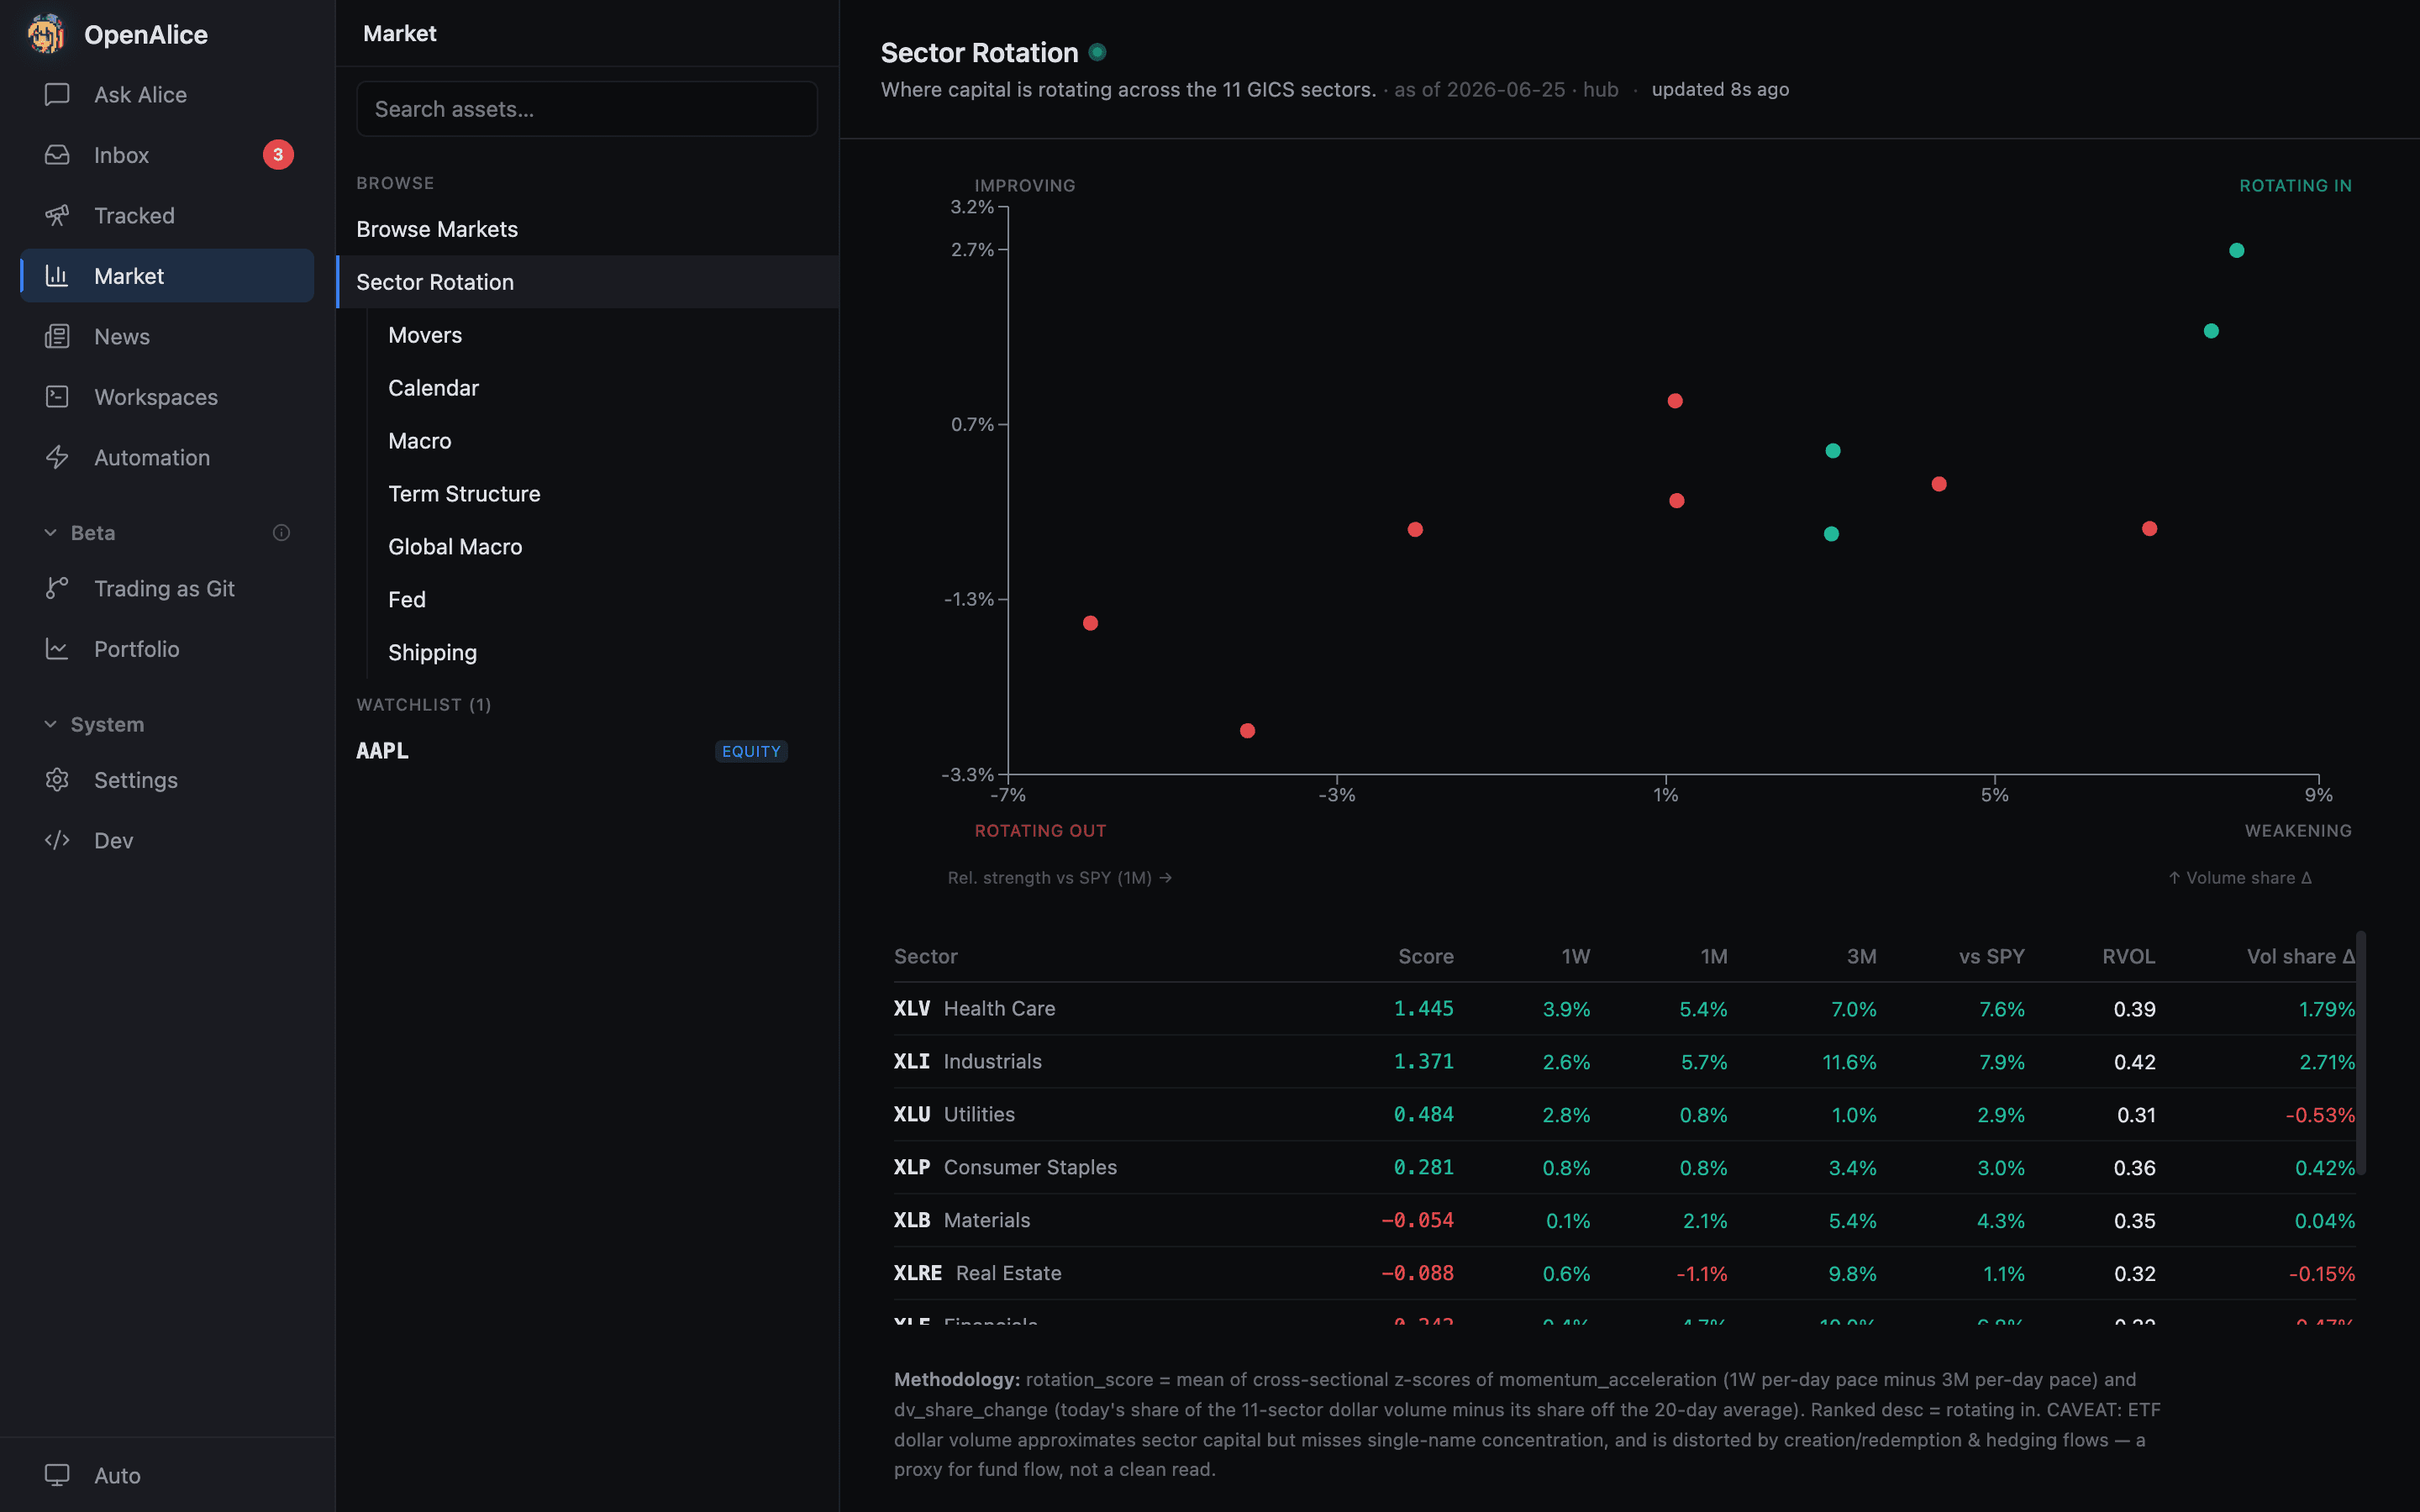Viewport: 2420px width, 1512px height.
Task: Click the Auto monitor icon
Action: [x=57, y=1476]
